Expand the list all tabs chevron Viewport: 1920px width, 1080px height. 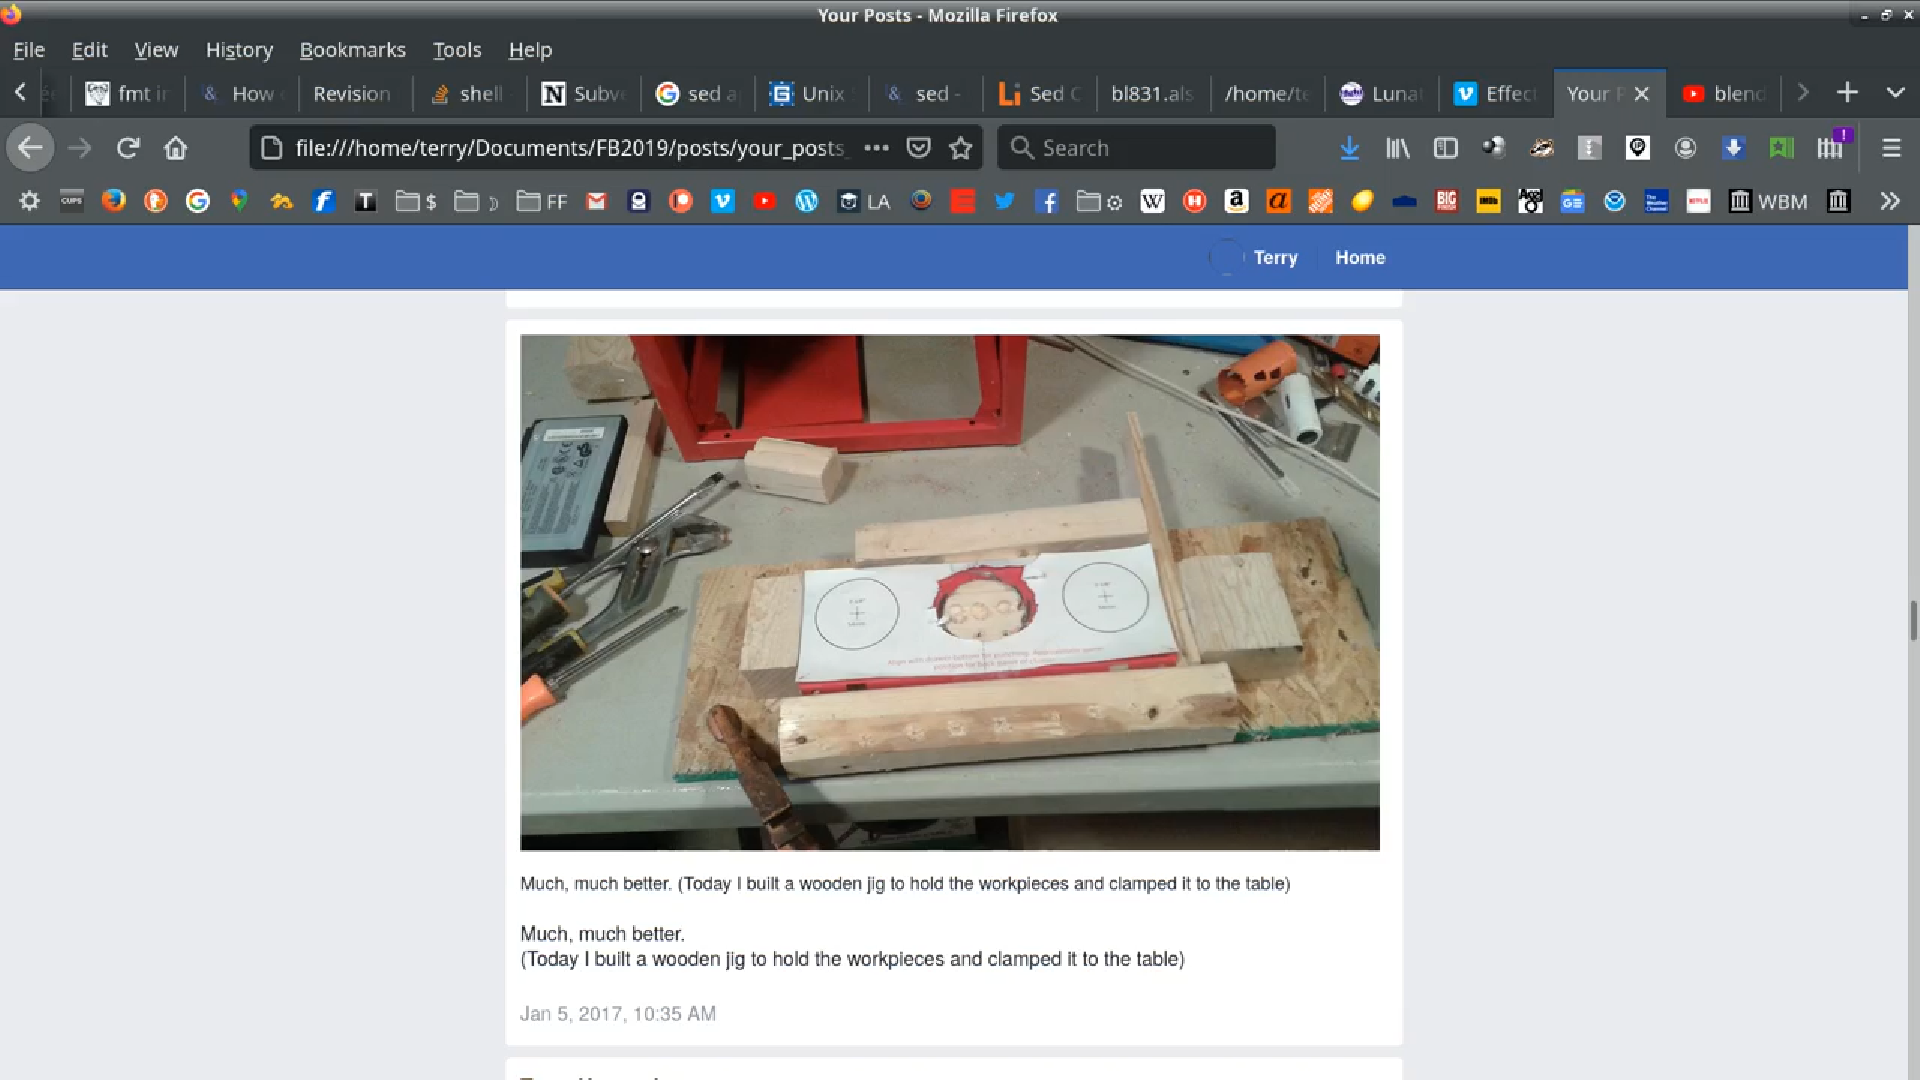pyautogui.click(x=1895, y=93)
